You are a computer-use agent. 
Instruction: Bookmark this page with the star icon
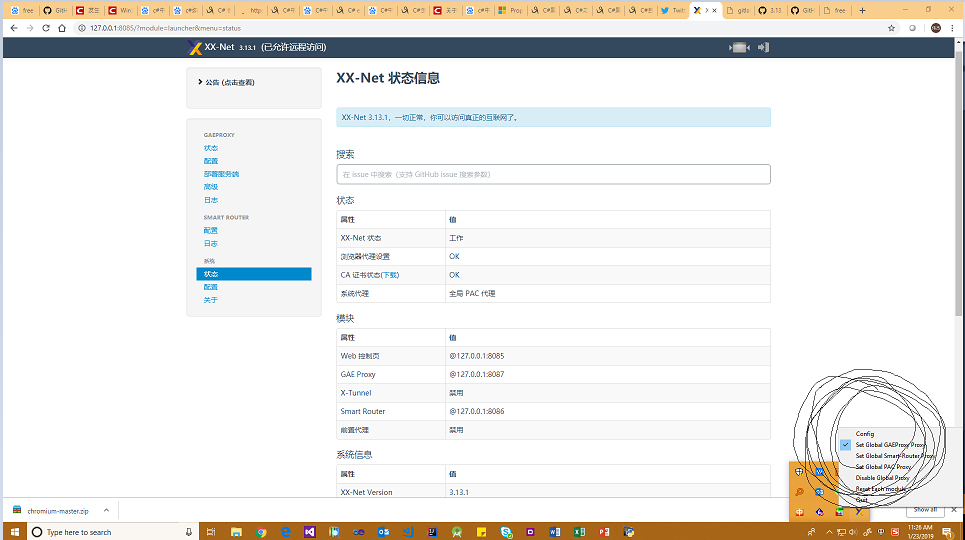(891, 28)
